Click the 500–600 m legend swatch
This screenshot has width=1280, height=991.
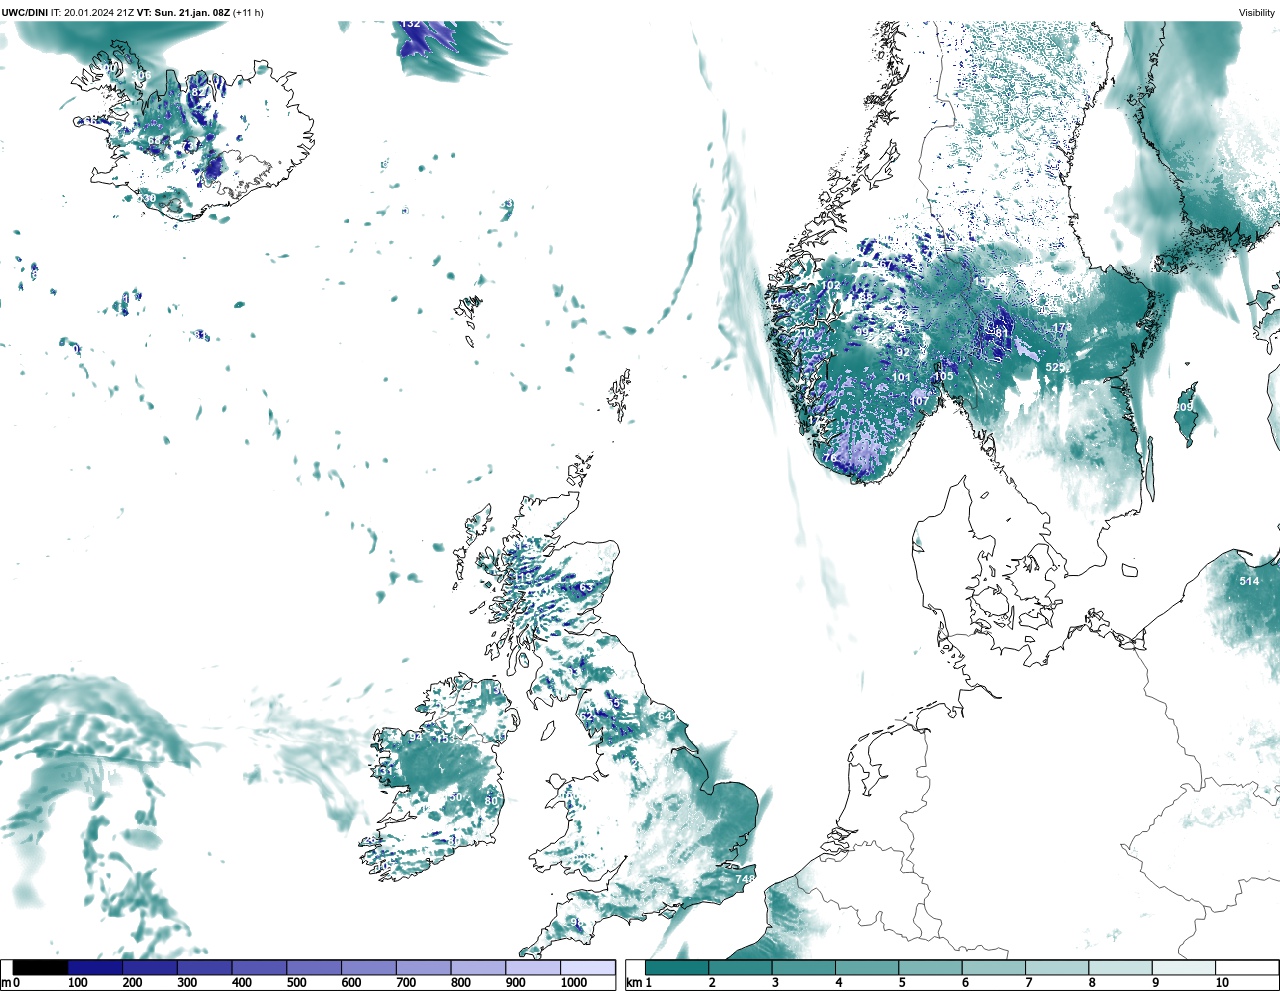click(x=313, y=968)
